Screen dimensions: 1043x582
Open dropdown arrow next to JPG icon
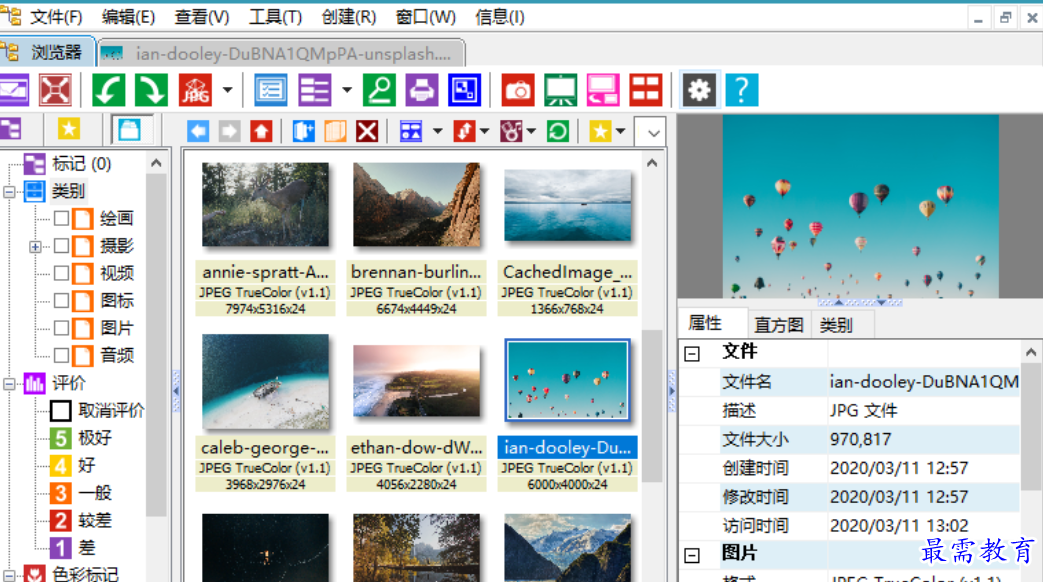point(227,90)
